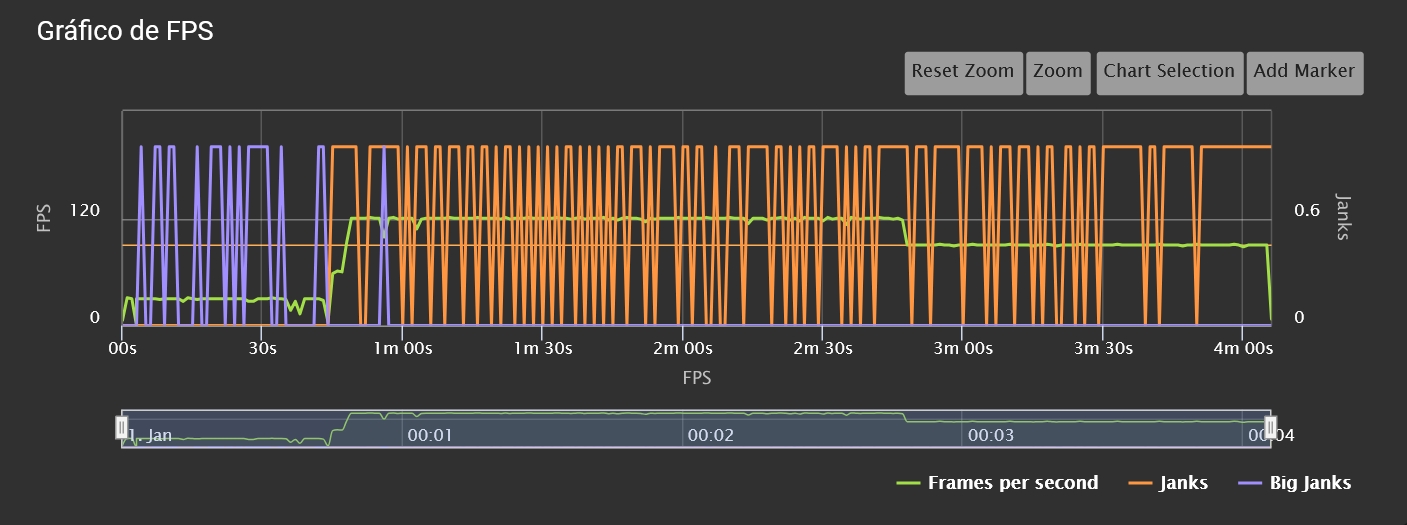Toggle the Janks series in legend
Screen dimensions: 1407x525
click(x=1167, y=483)
